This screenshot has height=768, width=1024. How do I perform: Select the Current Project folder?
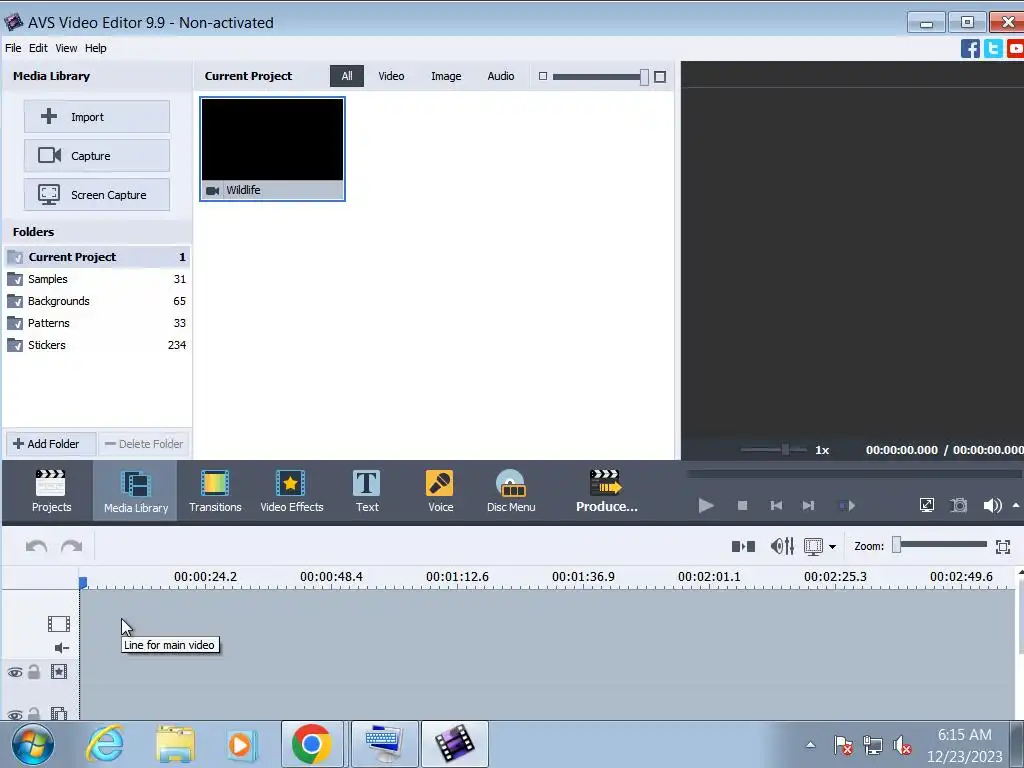click(x=97, y=257)
